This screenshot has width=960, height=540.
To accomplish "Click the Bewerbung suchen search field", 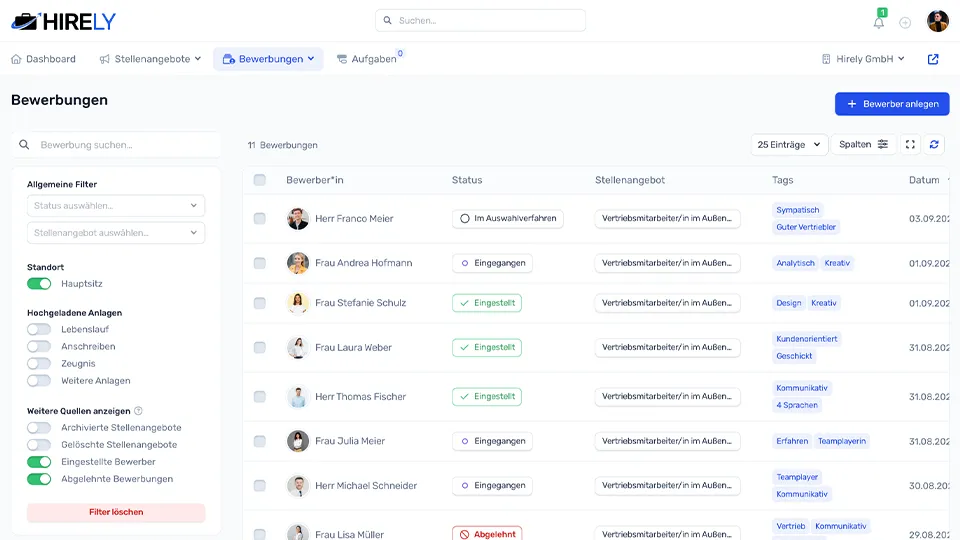I will click(116, 145).
